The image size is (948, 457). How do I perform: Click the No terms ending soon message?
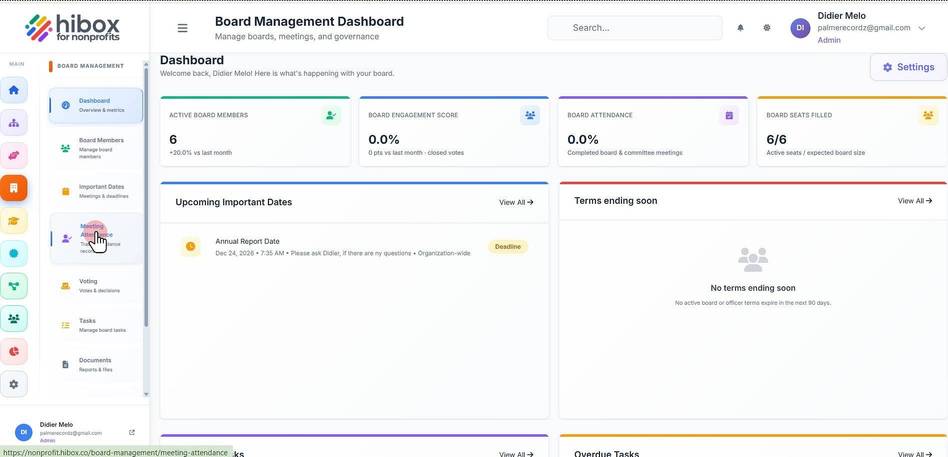pyautogui.click(x=753, y=288)
